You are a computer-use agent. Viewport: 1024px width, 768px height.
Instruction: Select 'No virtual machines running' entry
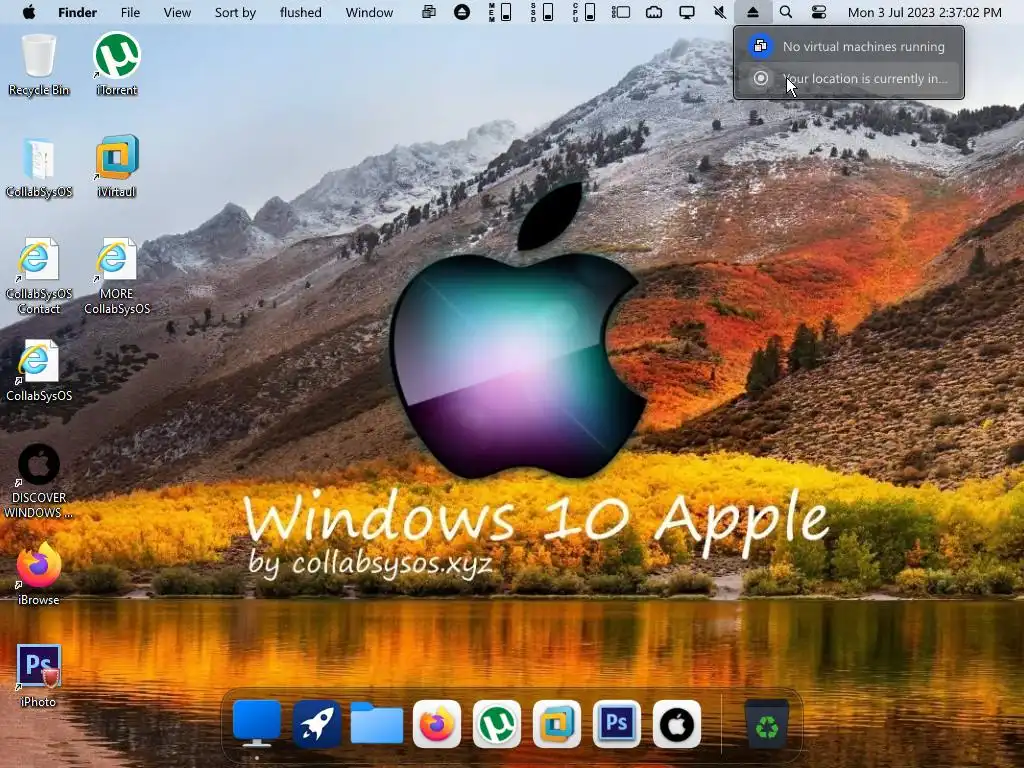(x=849, y=46)
